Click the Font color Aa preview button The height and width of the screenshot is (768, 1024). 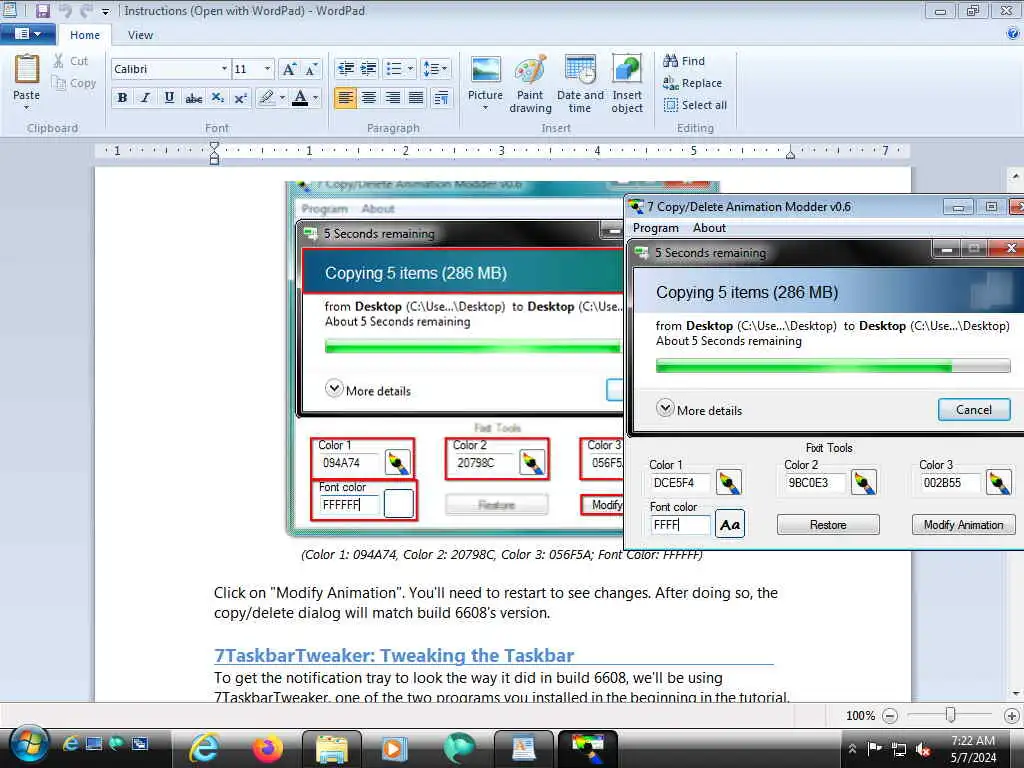[729, 524]
